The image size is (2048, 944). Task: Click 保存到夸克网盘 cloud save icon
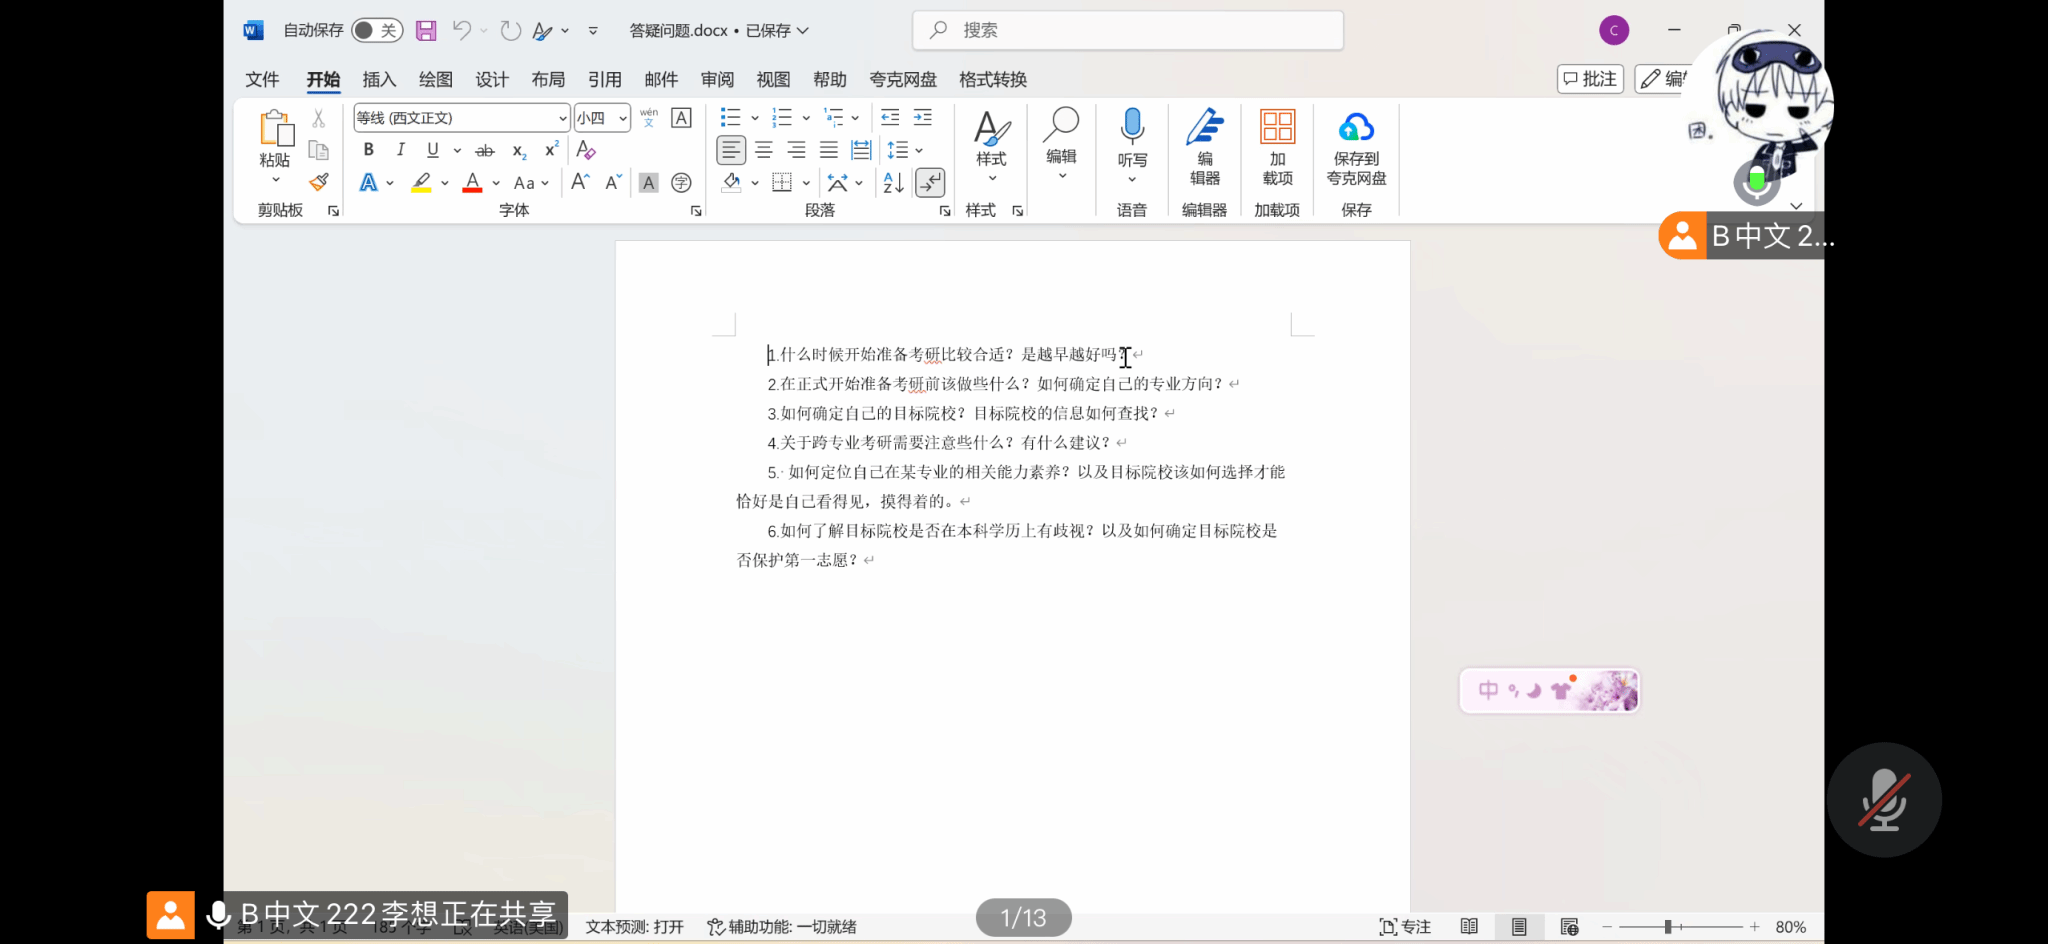1356,128
